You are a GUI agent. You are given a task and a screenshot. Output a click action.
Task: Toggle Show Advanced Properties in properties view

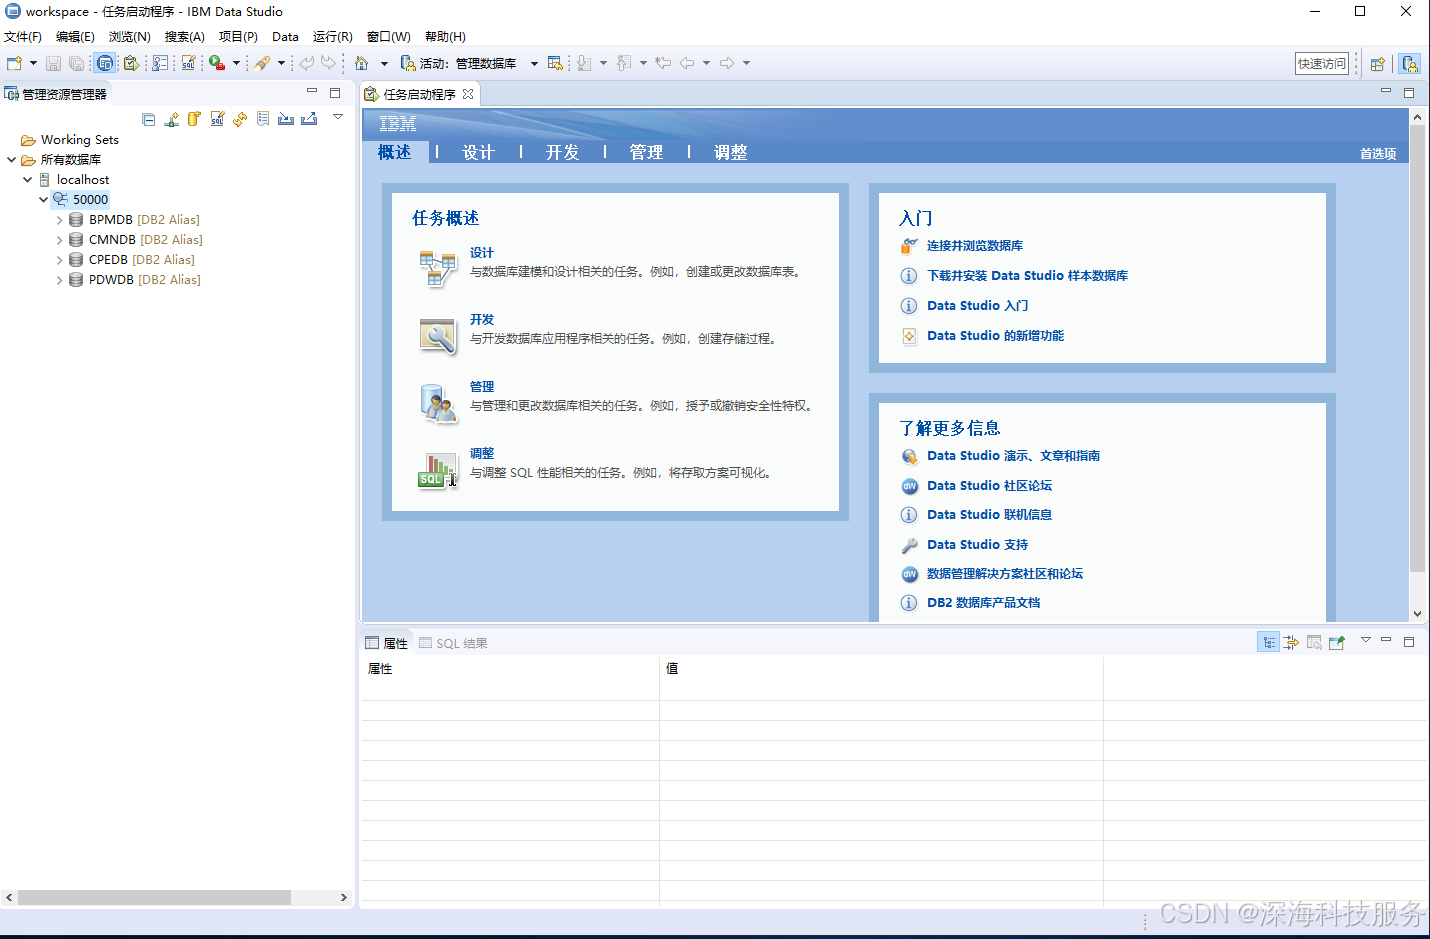point(1291,643)
